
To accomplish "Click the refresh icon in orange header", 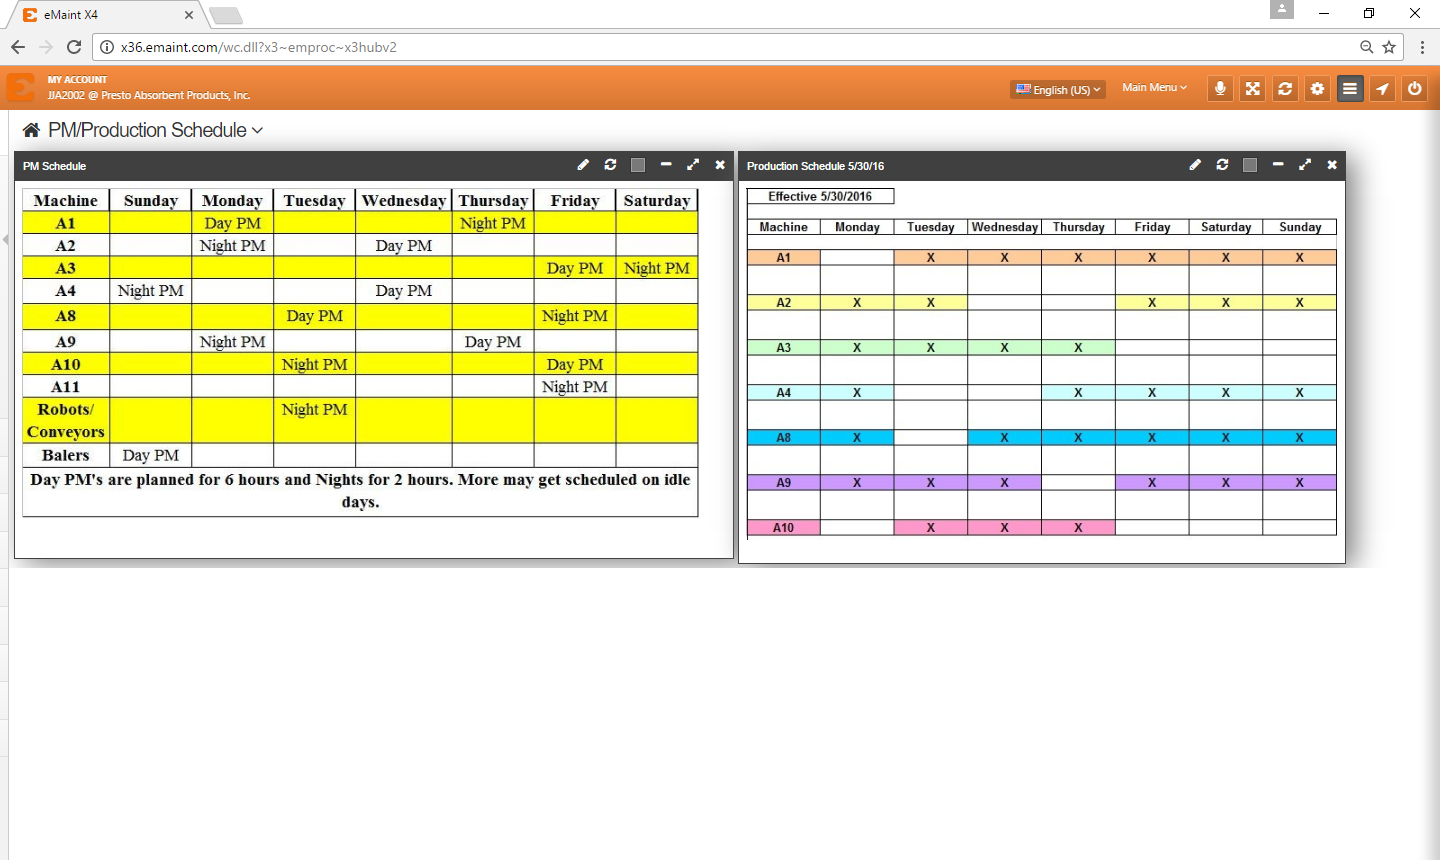I will (1285, 89).
